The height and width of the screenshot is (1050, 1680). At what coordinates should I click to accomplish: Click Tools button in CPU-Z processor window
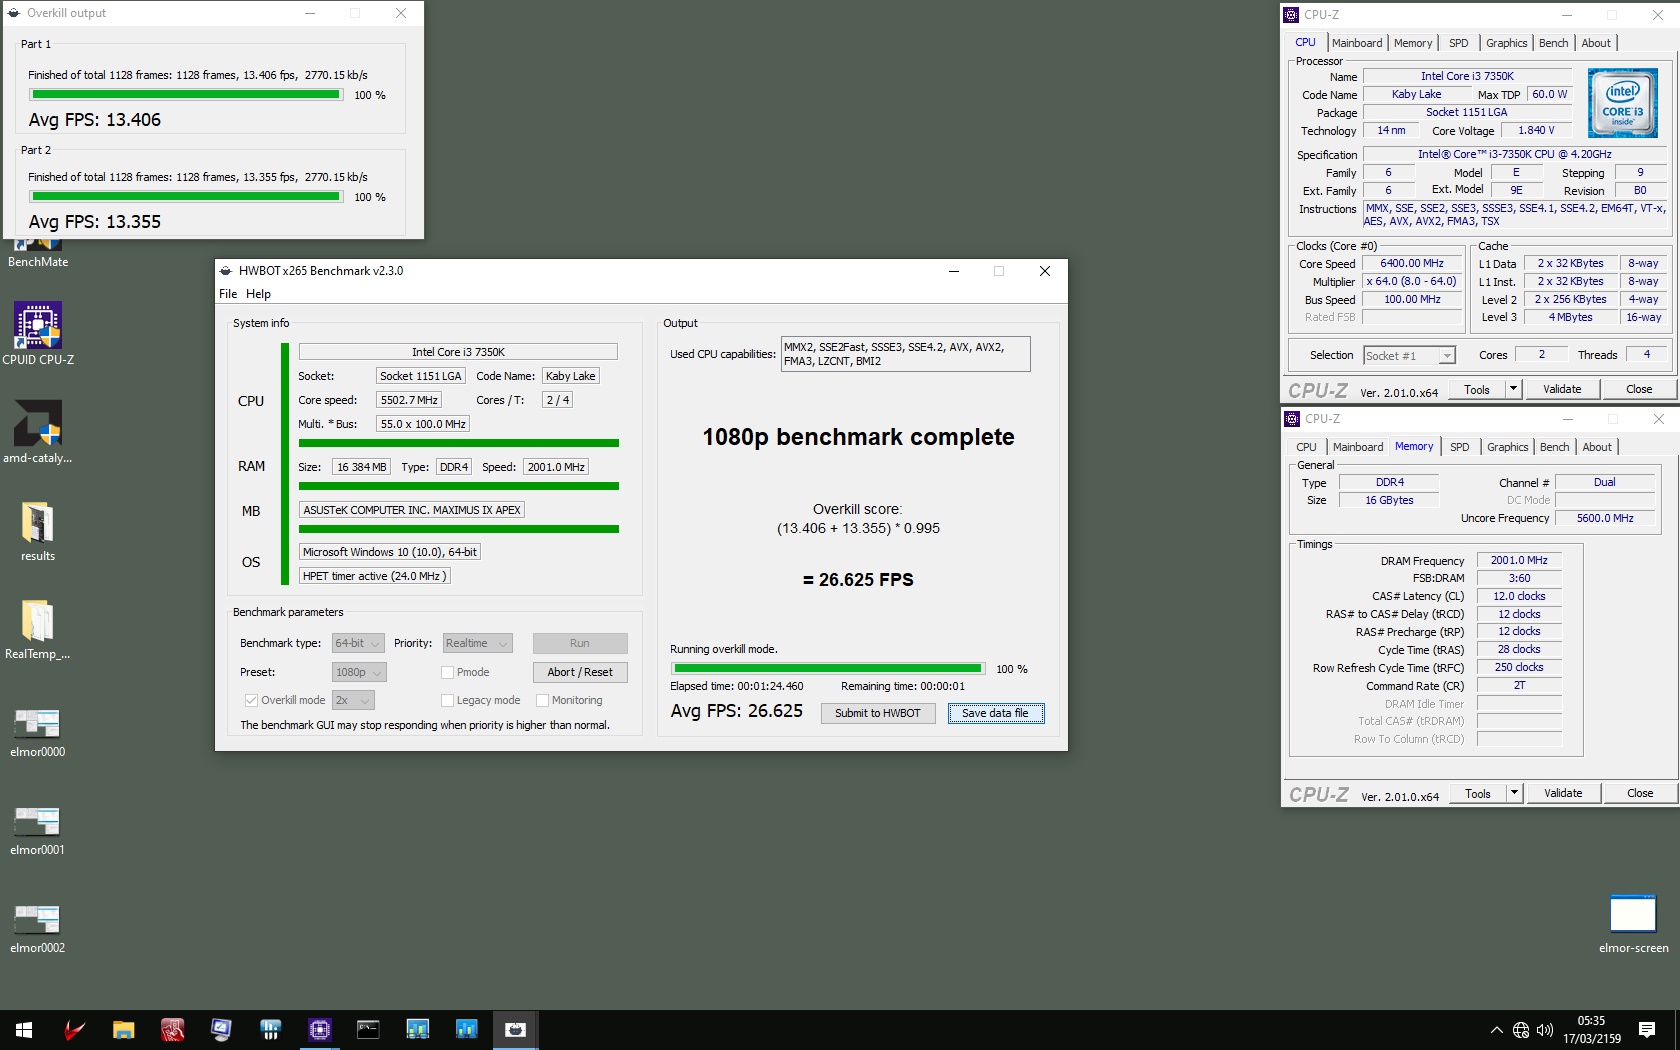click(1477, 389)
